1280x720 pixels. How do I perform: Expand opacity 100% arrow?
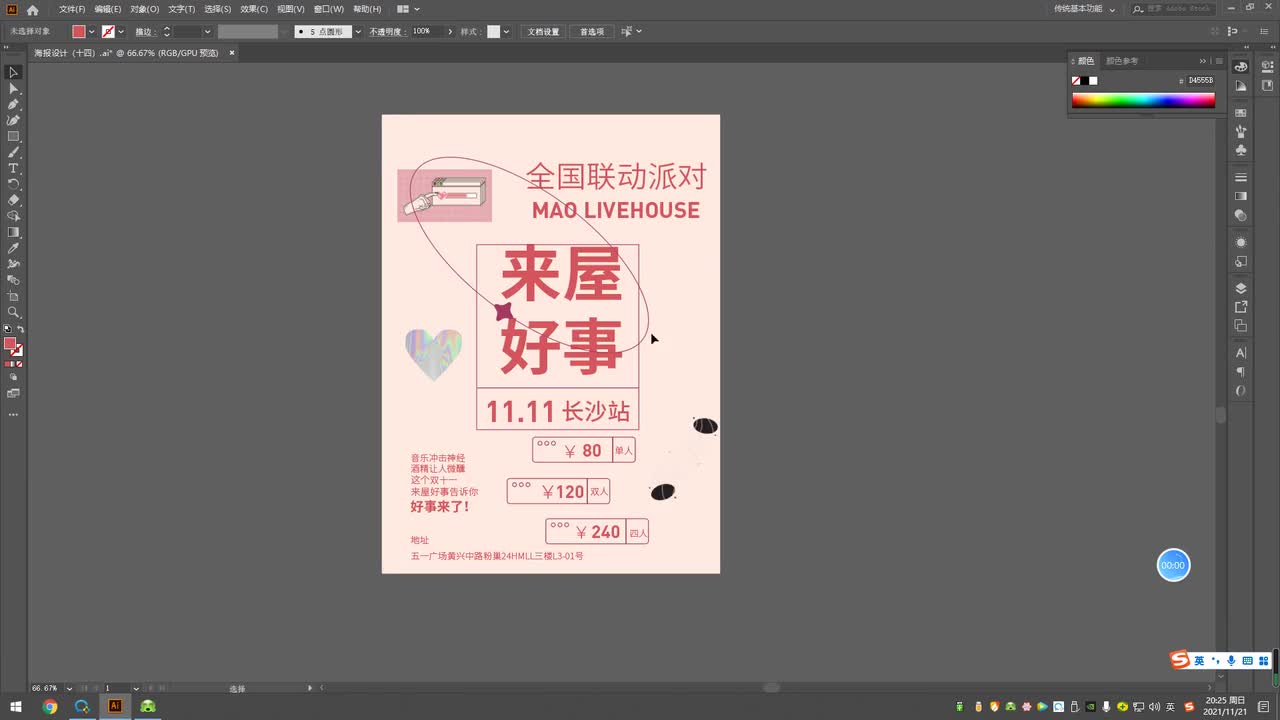pyautogui.click(x=450, y=32)
